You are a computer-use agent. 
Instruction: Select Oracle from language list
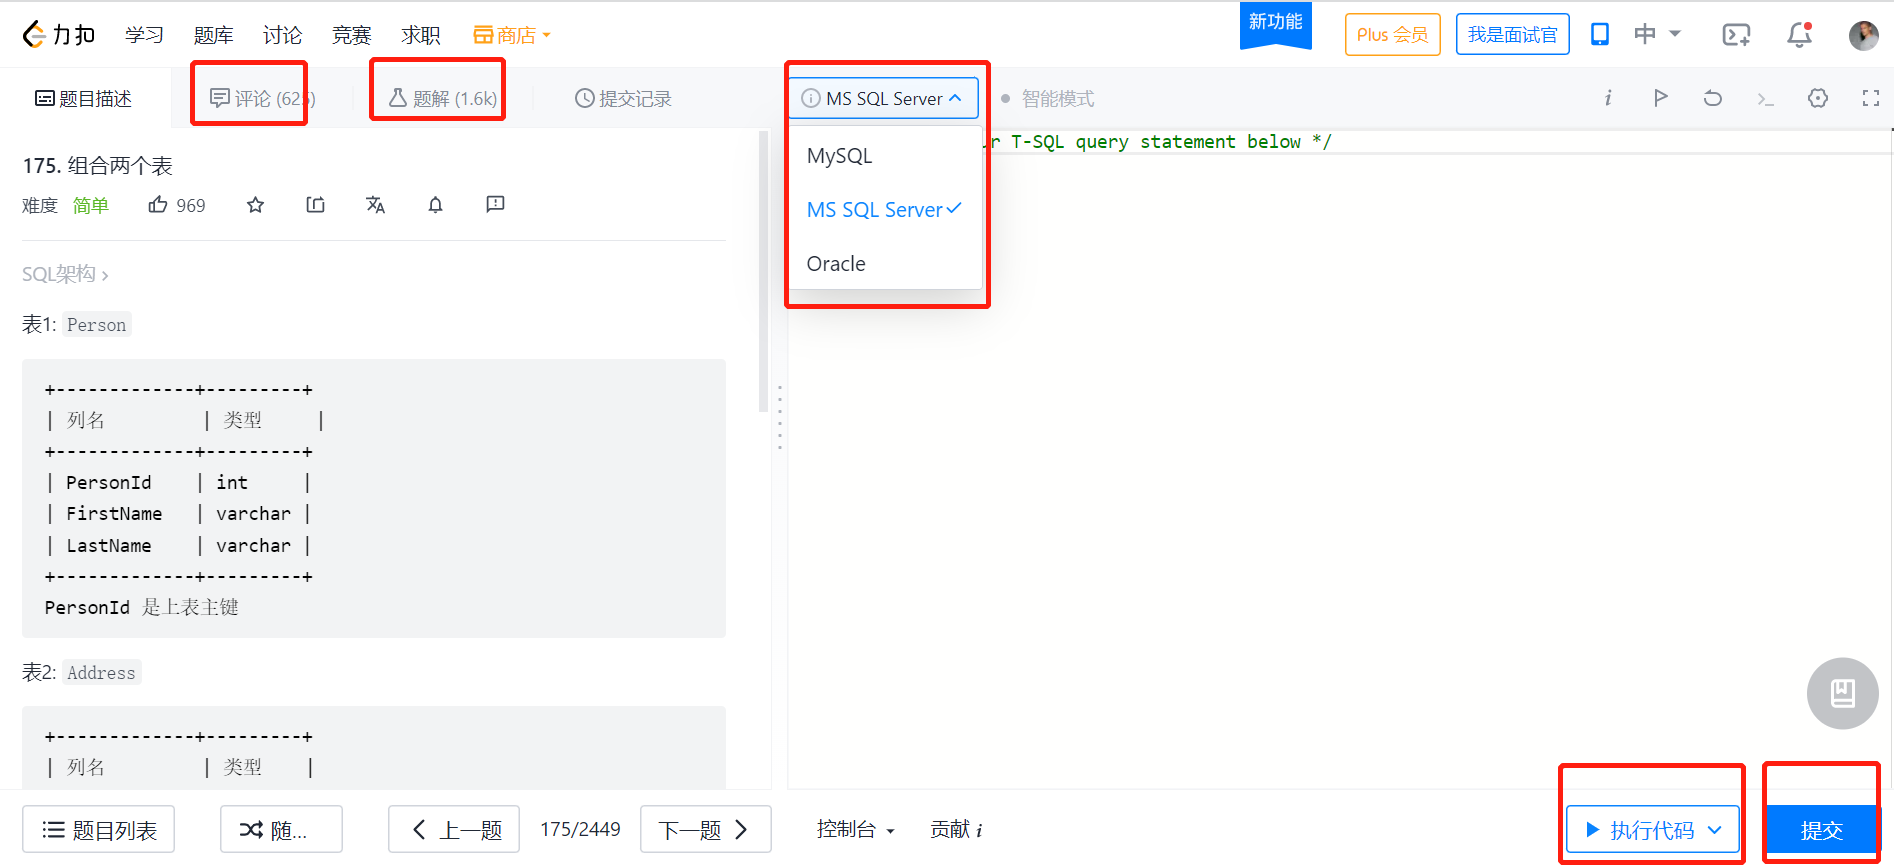(x=885, y=264)
